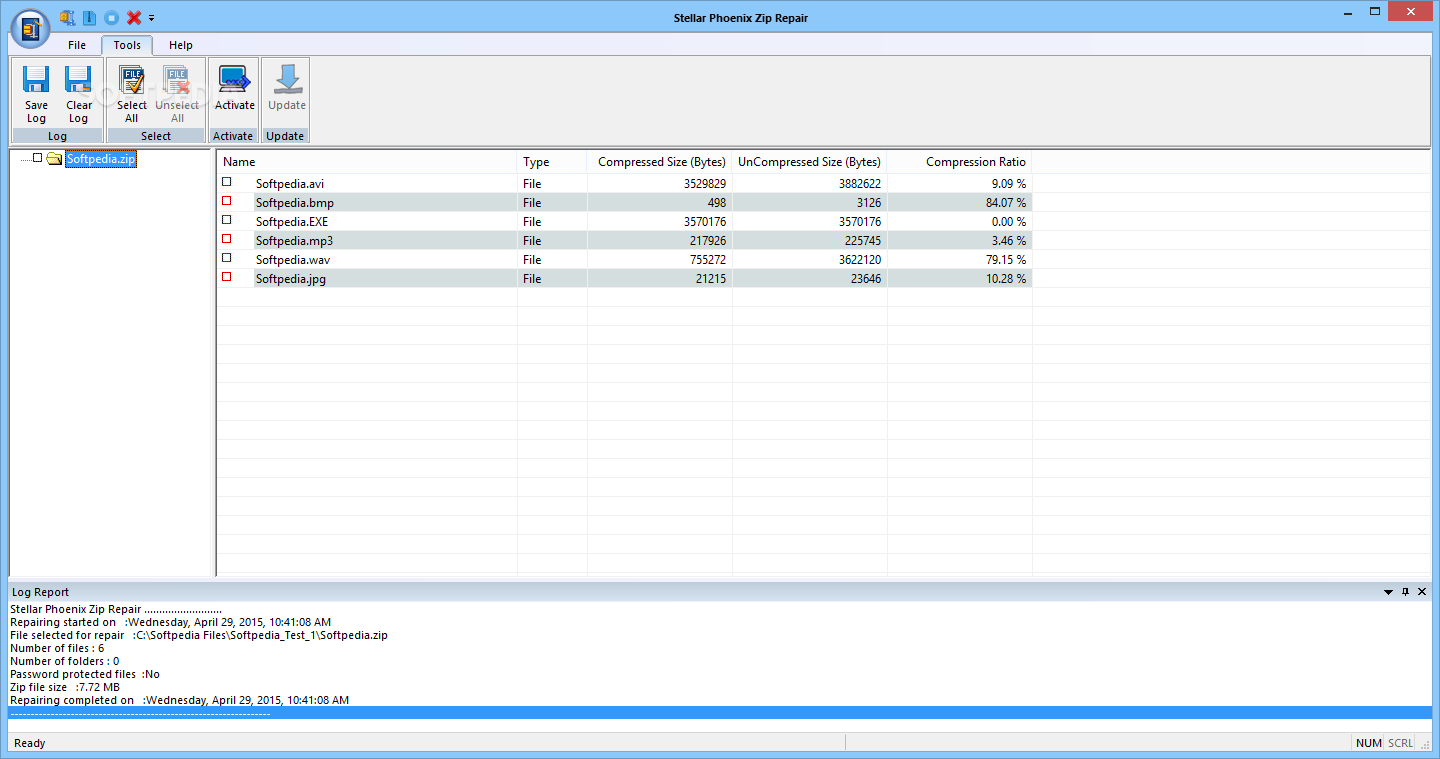
Task: Select the Softpedia.jpg file name
Action: pos(291,279)
